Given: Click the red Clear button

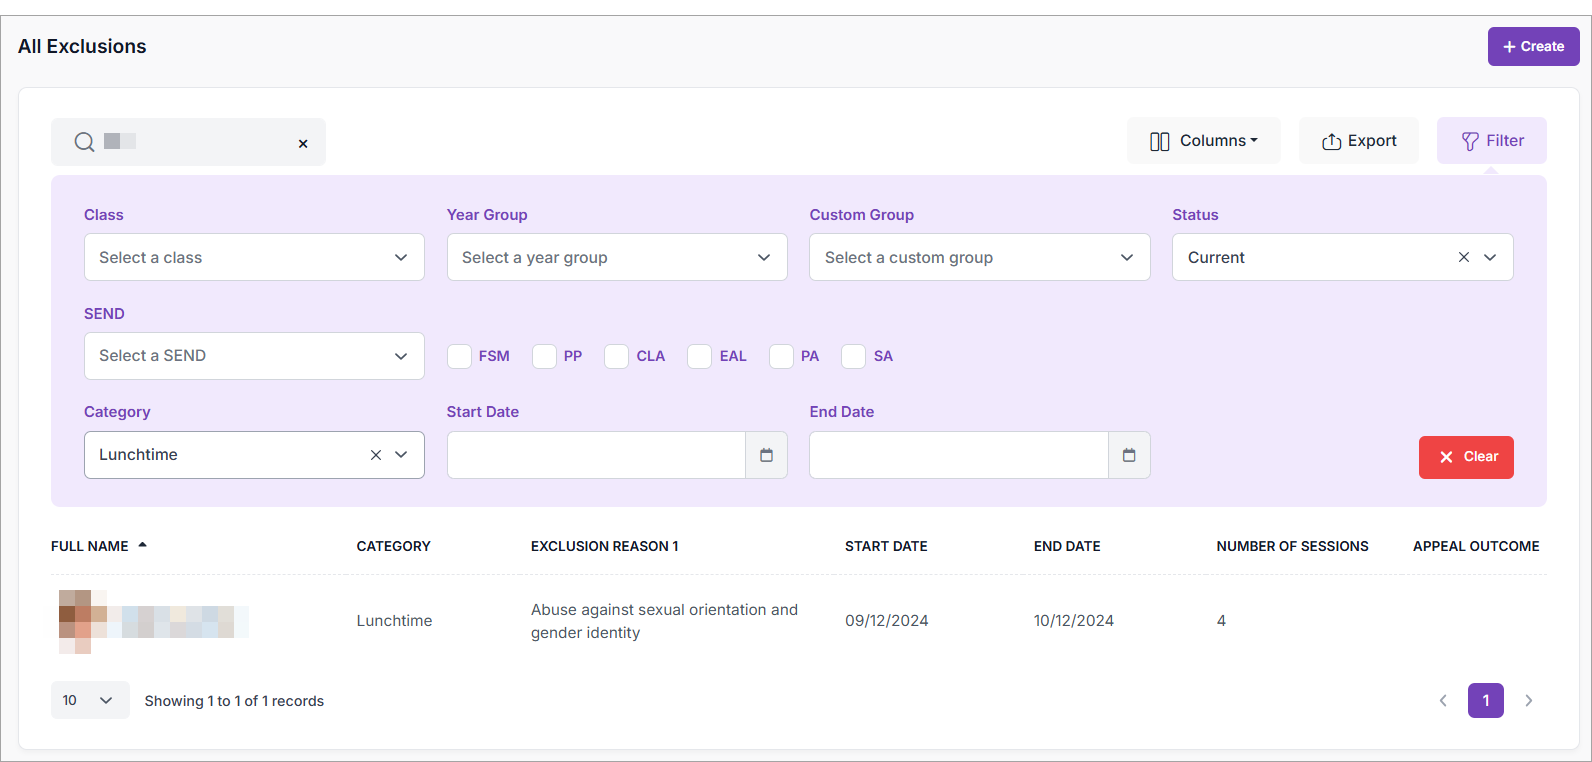Looking at the screenshot, I should [1465, 457].
